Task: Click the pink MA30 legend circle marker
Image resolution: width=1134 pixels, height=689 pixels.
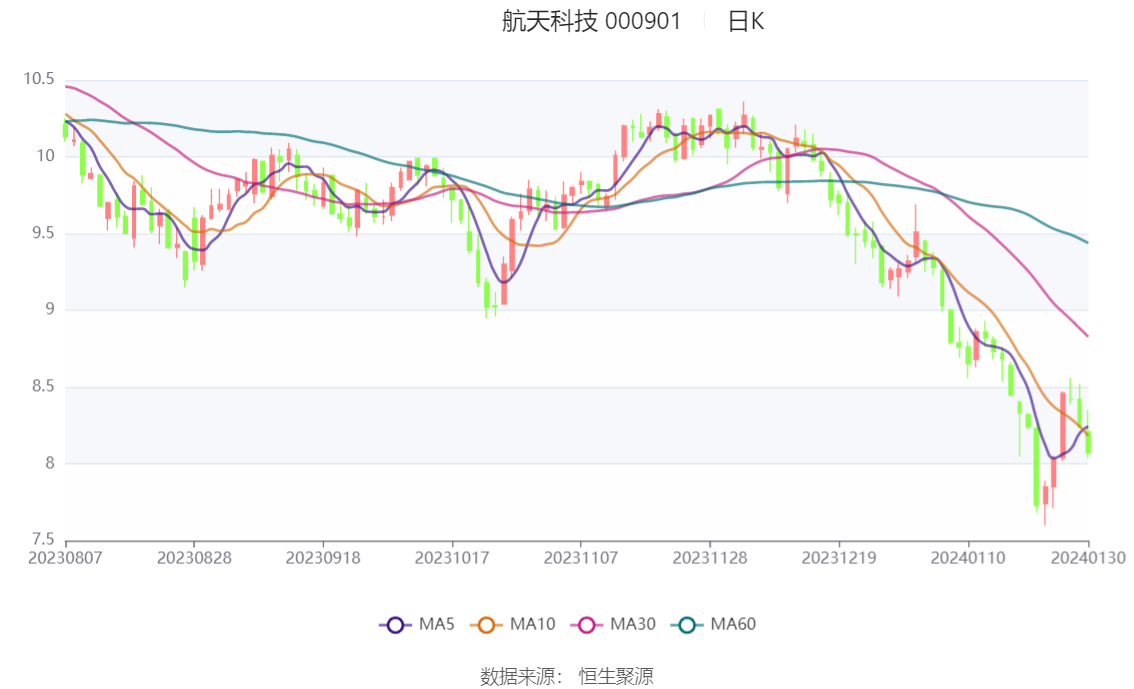Action: 587,625
